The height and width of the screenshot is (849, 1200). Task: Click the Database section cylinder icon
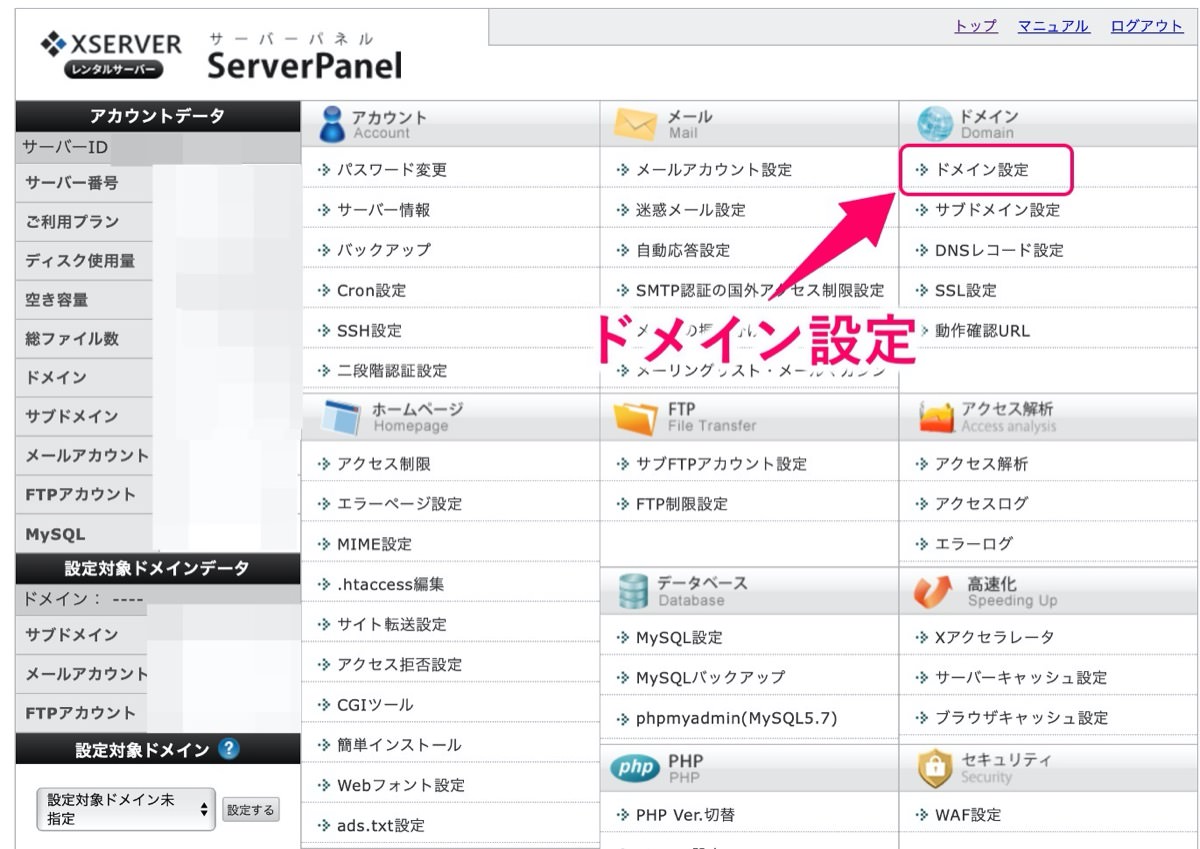click(x=633, y=591)
